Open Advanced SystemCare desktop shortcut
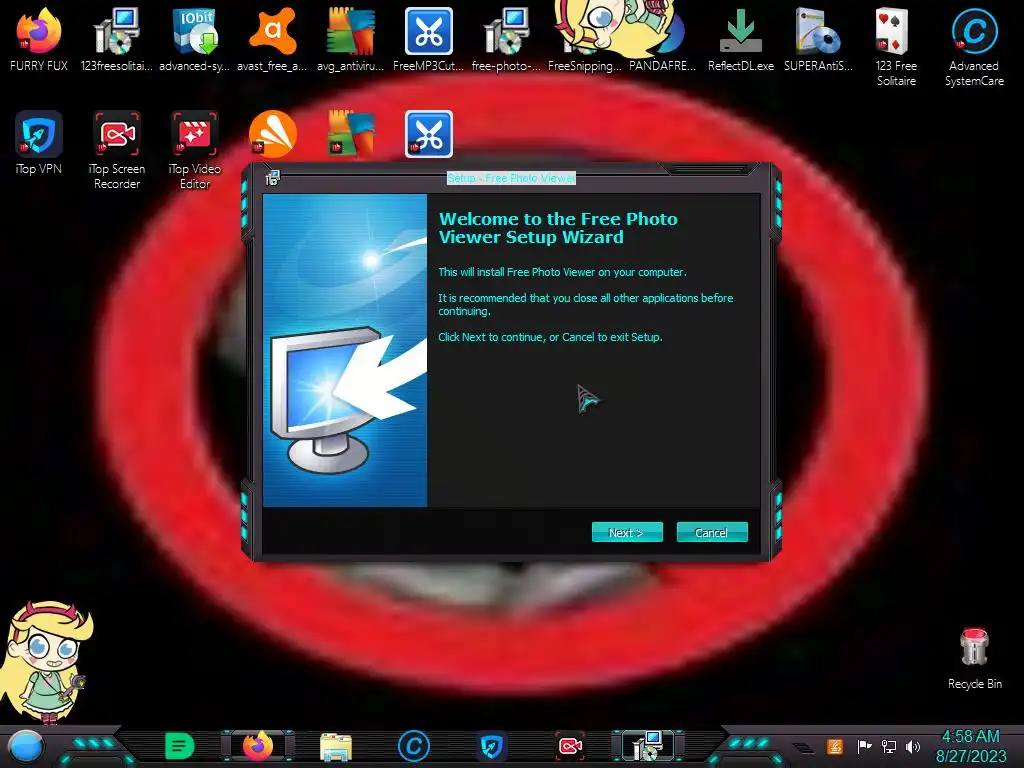Image resolution: width=1024 pixels, height=768 pixels. click(x=974, y=47)
